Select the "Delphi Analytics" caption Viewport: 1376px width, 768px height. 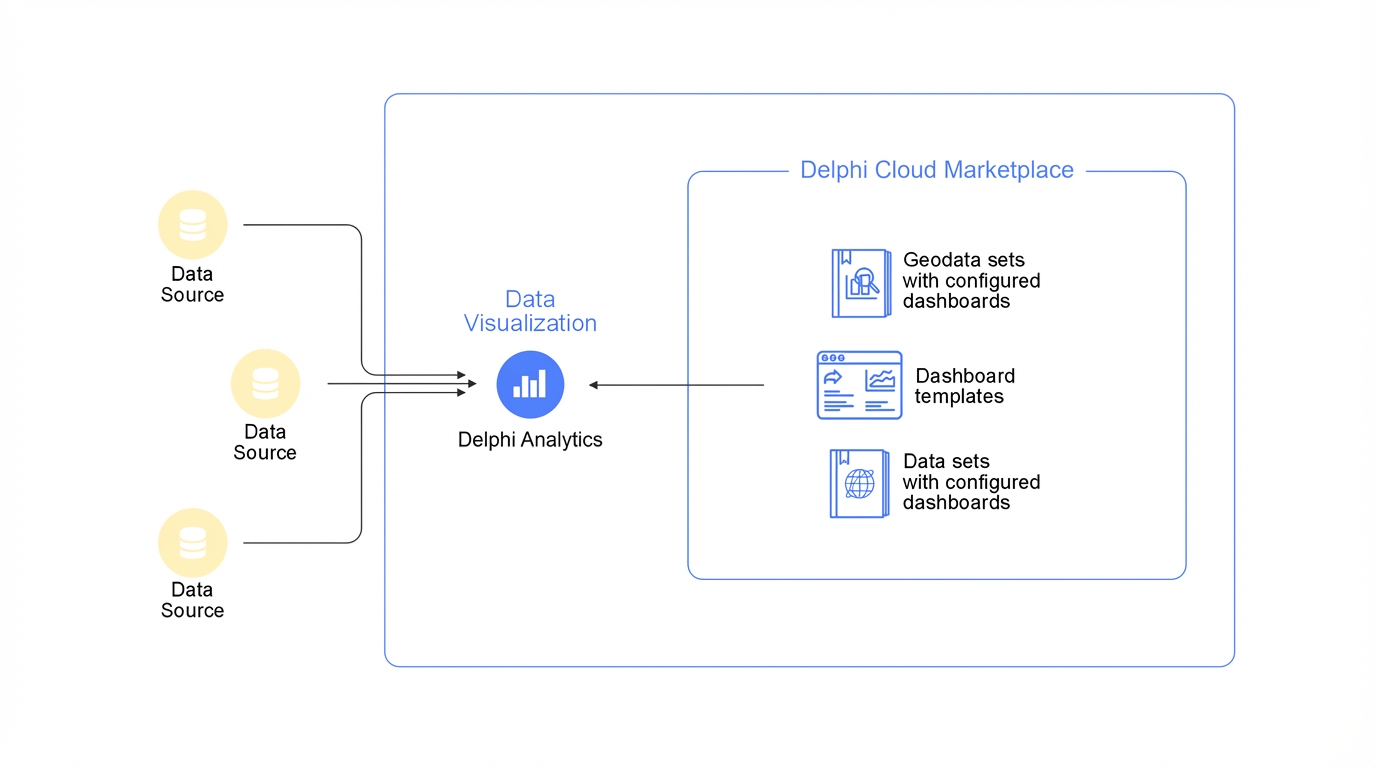point(530,439)
